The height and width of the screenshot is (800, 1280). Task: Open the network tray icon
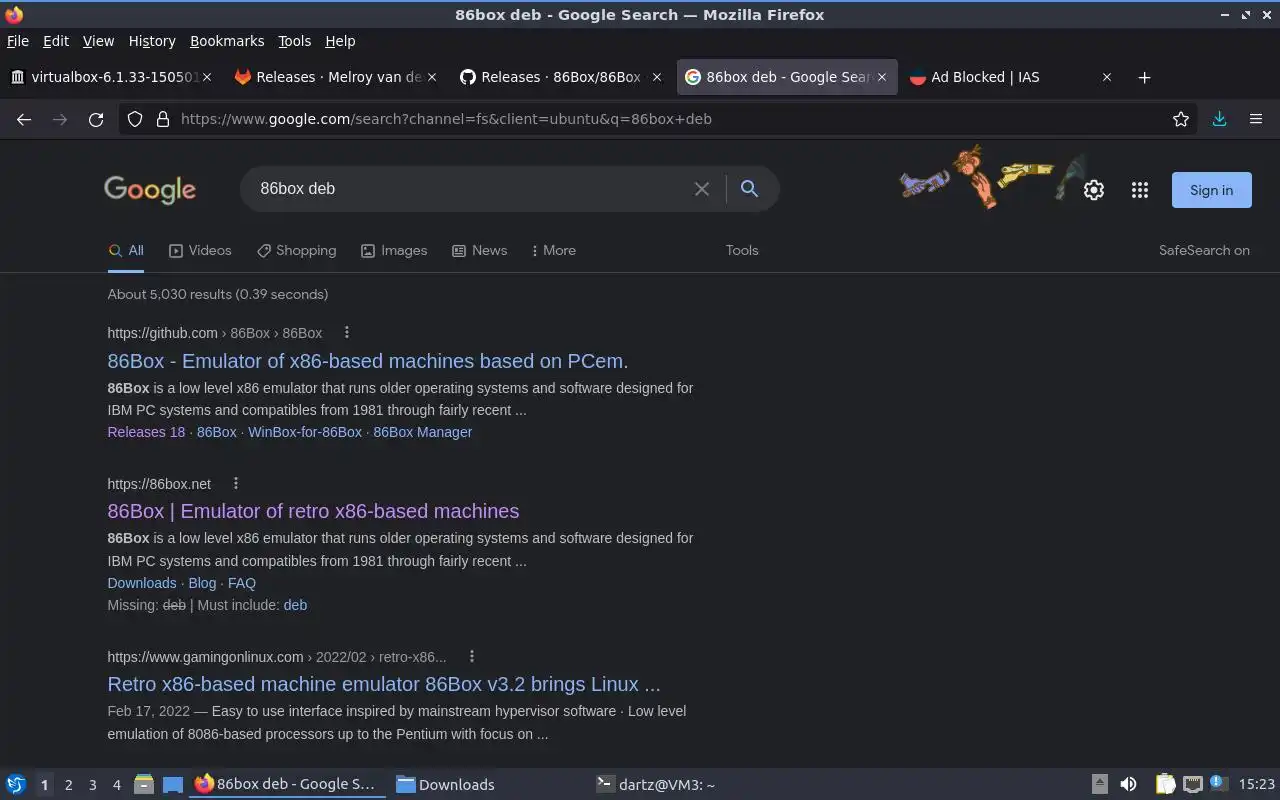pyautogui.click(x=1192, y=785)
